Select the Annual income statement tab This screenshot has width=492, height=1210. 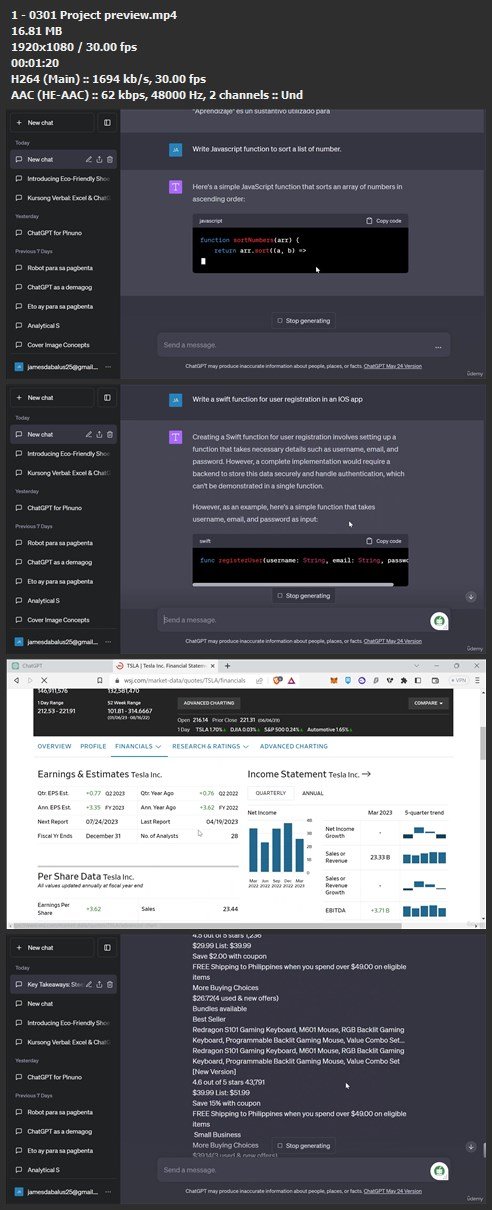click(x=312, y=792)
